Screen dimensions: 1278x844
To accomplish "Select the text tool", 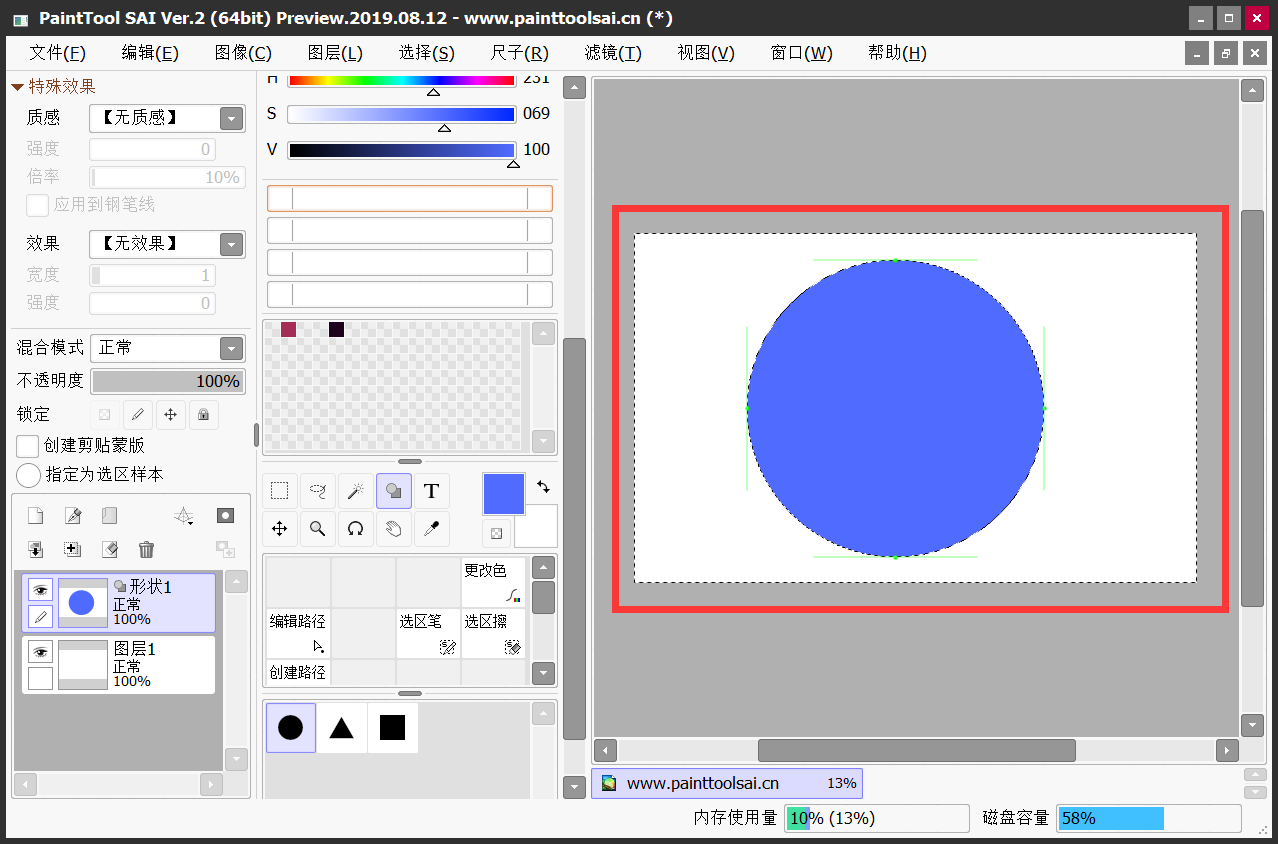I will coord(432,491).
